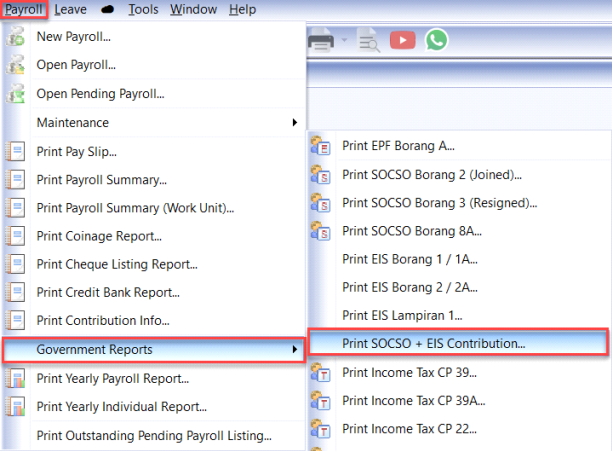Image resolution: width=613 pixels, height=452 pixels.
Task: Open the Help menu
Action: pyautogui.click(x=242, y=9)
